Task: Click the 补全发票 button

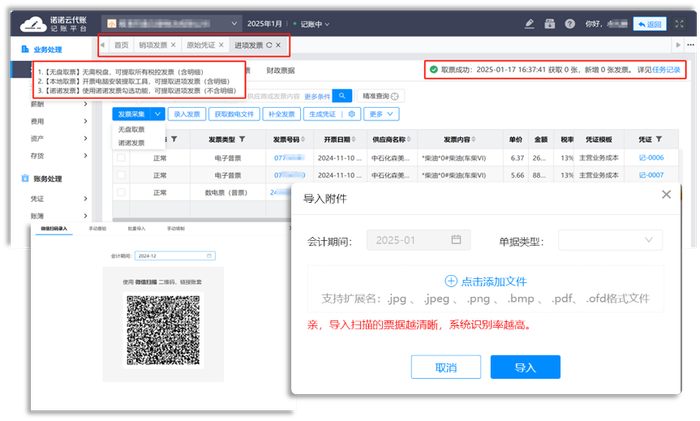Action: pyautogui.click(x=281, y=114)
